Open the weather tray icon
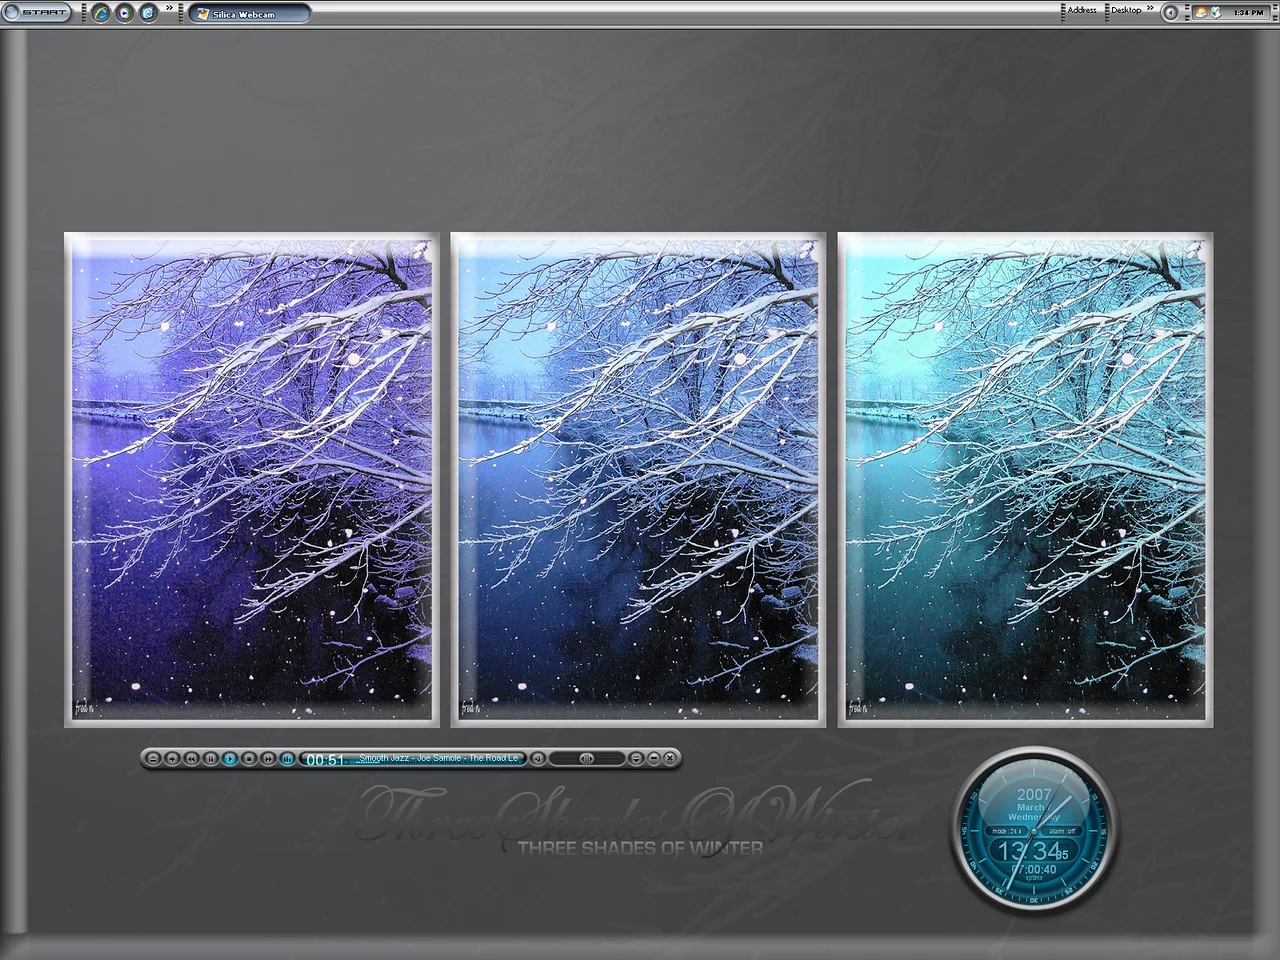This screenshot has width=1280, height=960. (1200, 13)
